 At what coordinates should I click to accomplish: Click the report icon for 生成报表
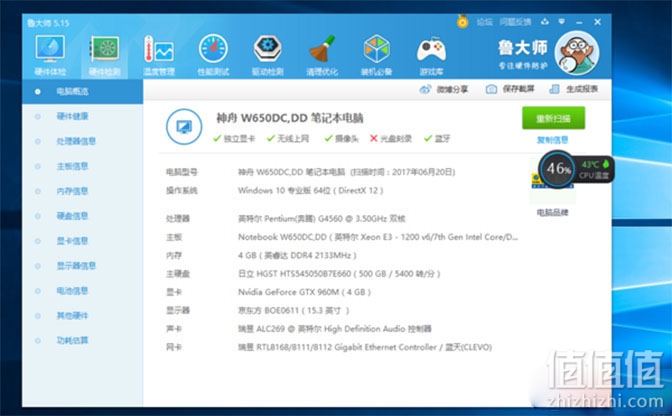[x=554, y=89]
